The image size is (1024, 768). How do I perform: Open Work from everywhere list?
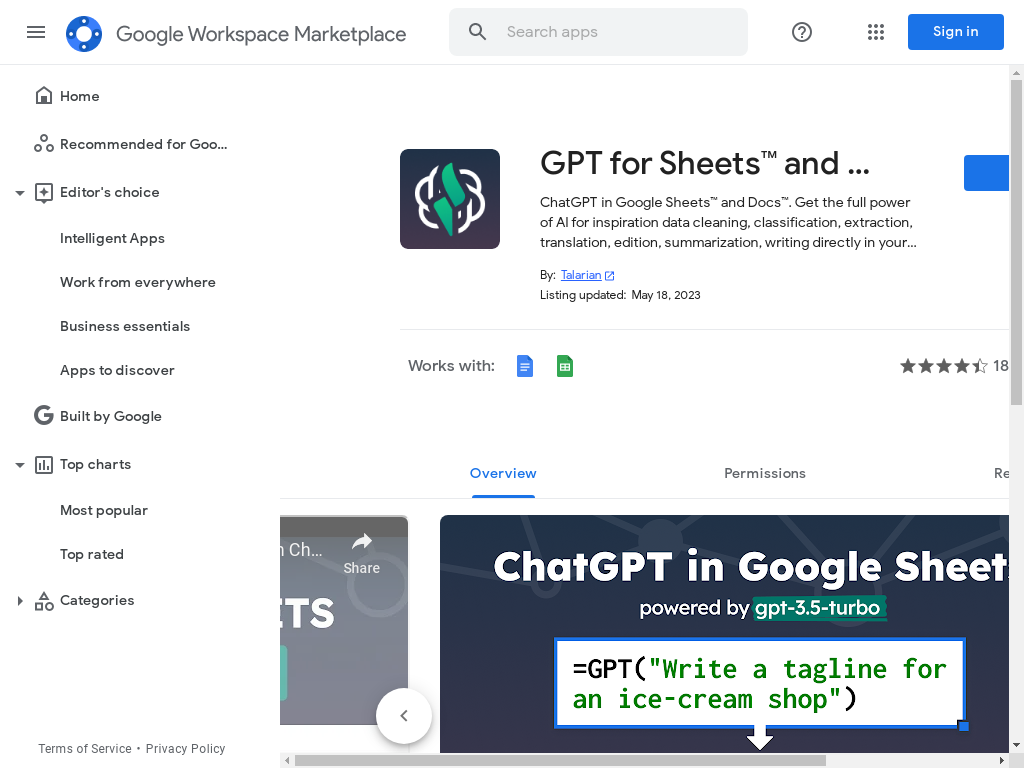coord(138,282)
